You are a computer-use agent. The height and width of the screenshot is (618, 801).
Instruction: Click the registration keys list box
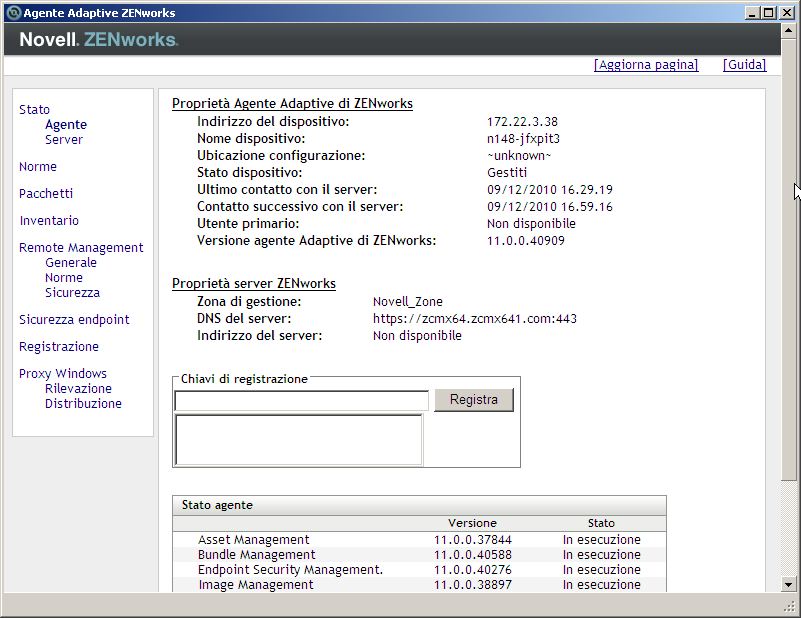point(299,440)
